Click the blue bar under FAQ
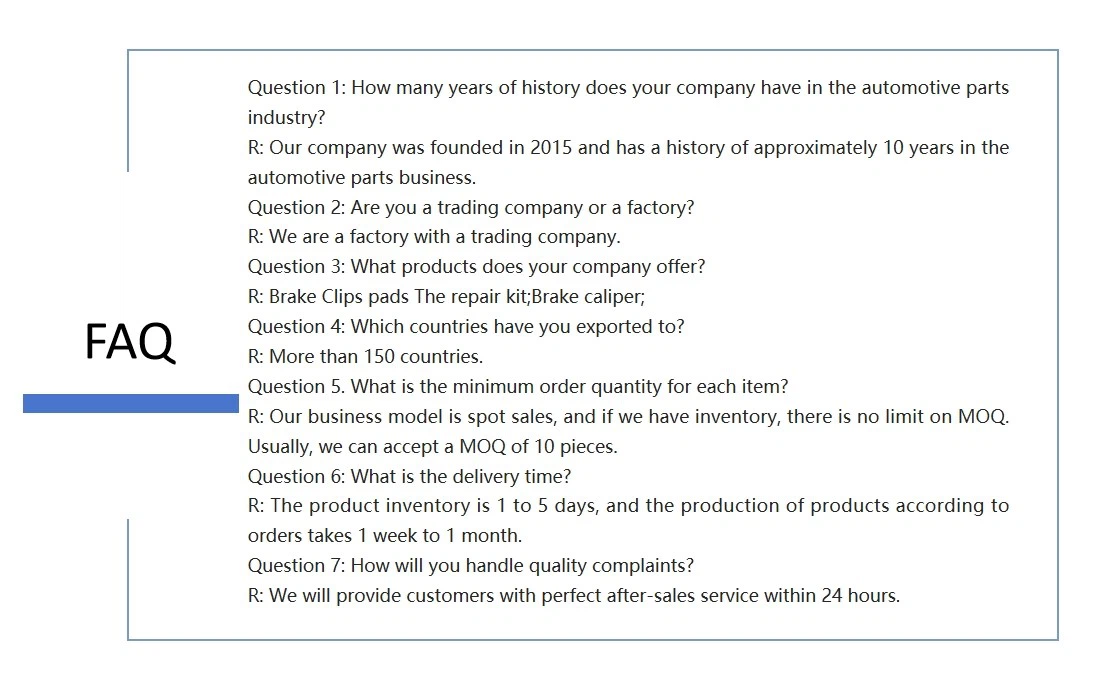 (x=131, y=403)
